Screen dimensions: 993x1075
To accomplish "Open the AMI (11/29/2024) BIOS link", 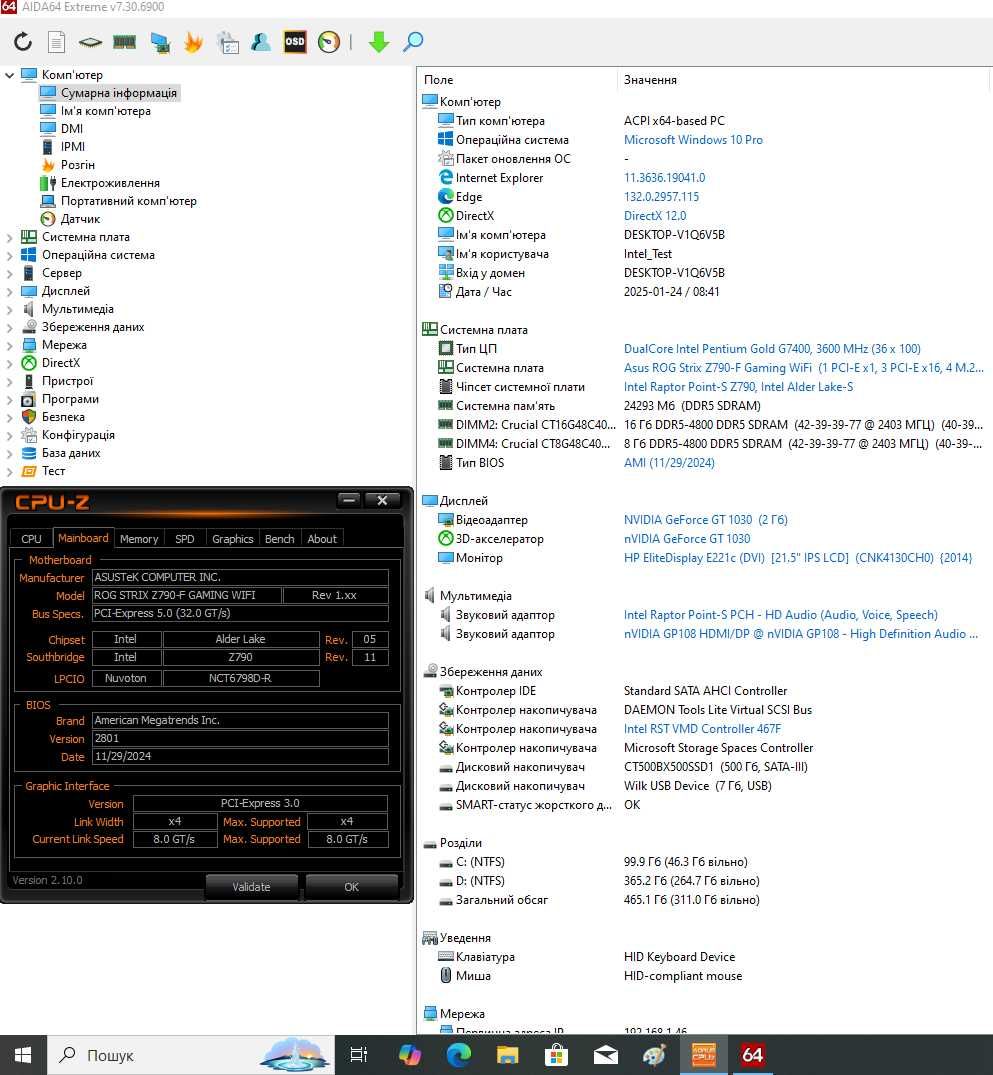I will click(669, 463).
